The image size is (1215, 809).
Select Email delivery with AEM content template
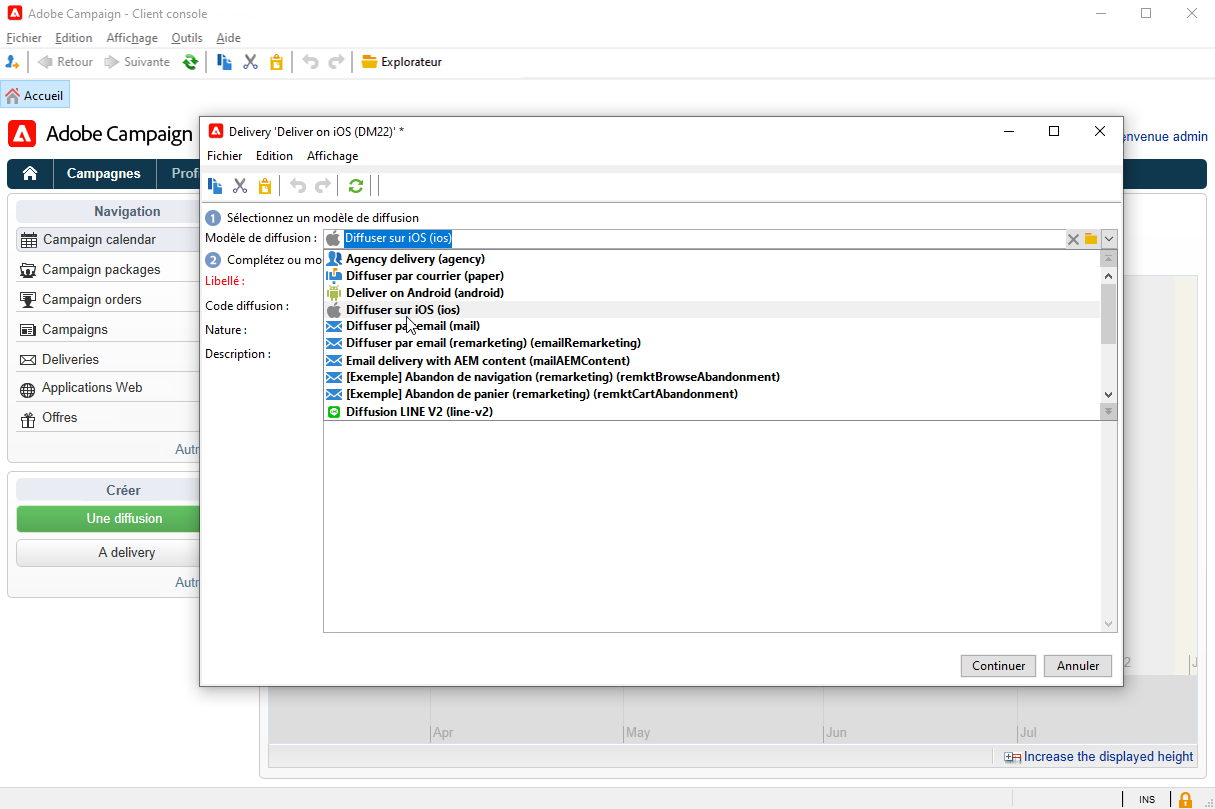(x=711, y=360)
